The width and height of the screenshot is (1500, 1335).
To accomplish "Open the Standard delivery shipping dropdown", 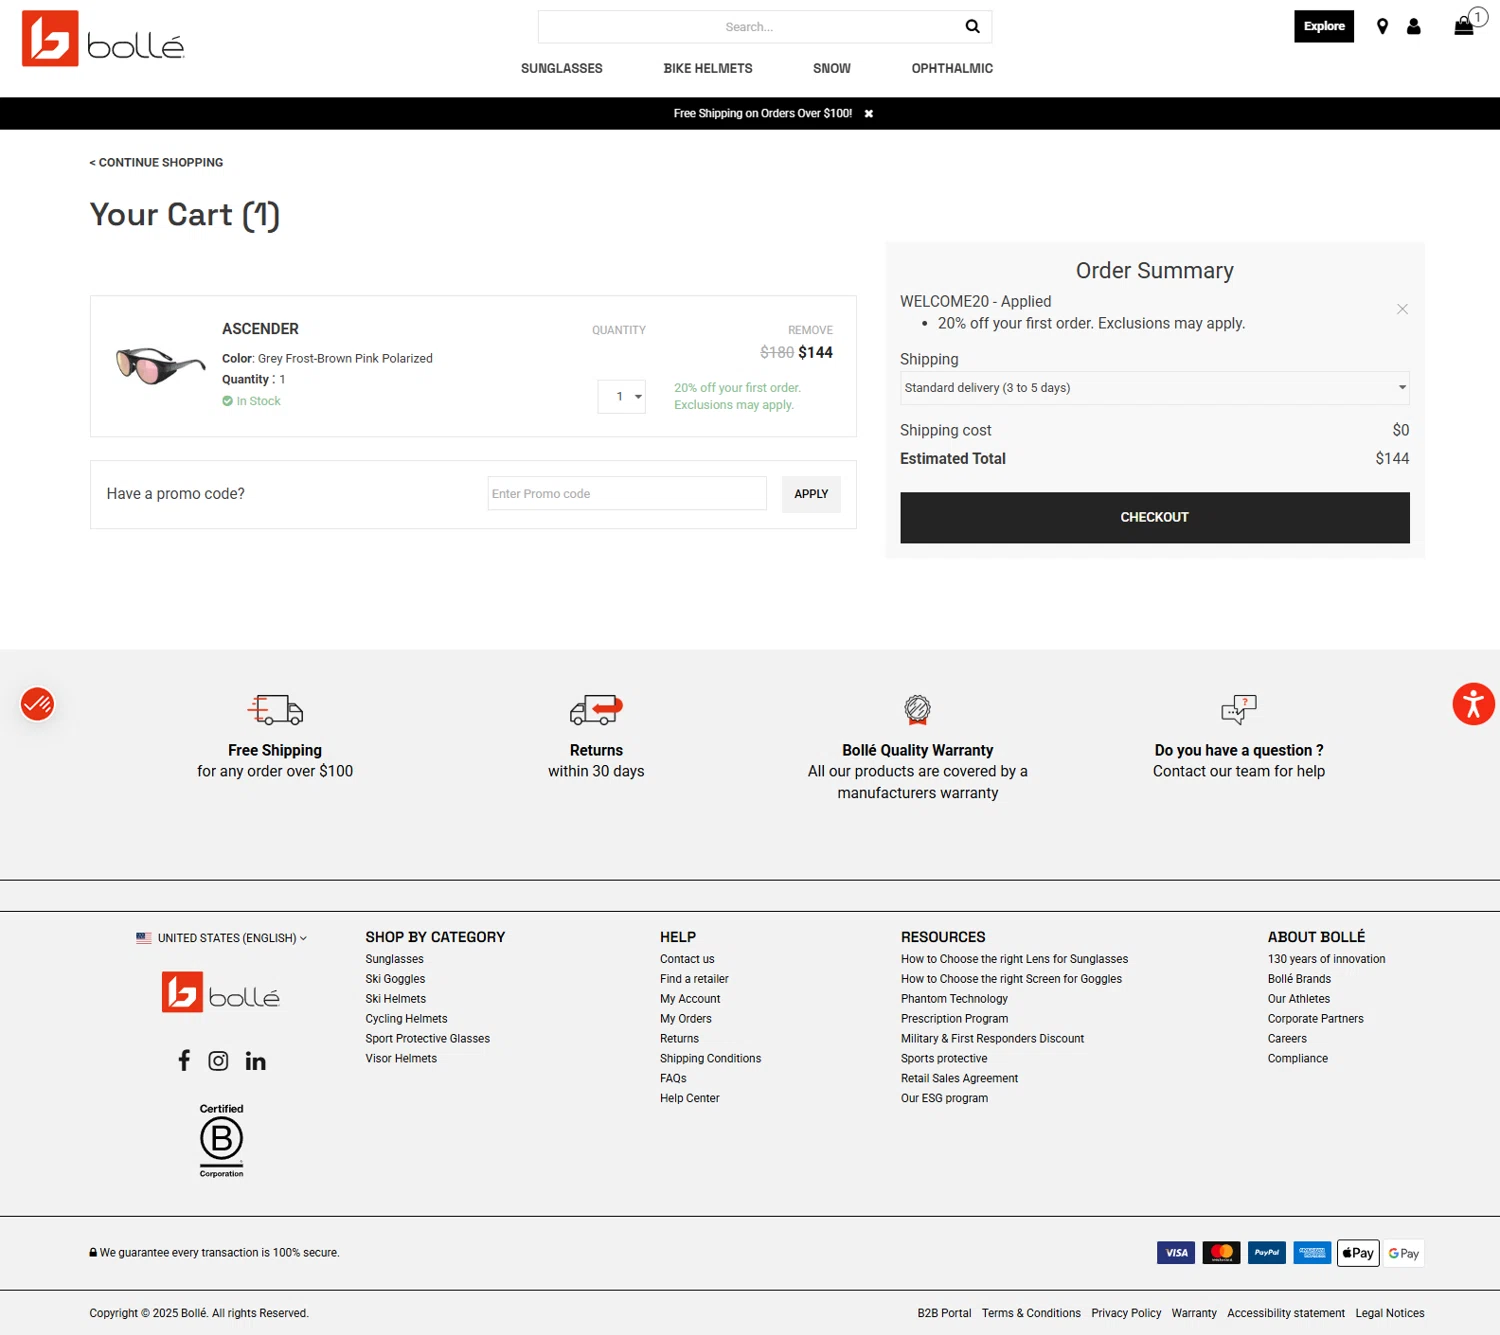I will (x=1154, y=388).
